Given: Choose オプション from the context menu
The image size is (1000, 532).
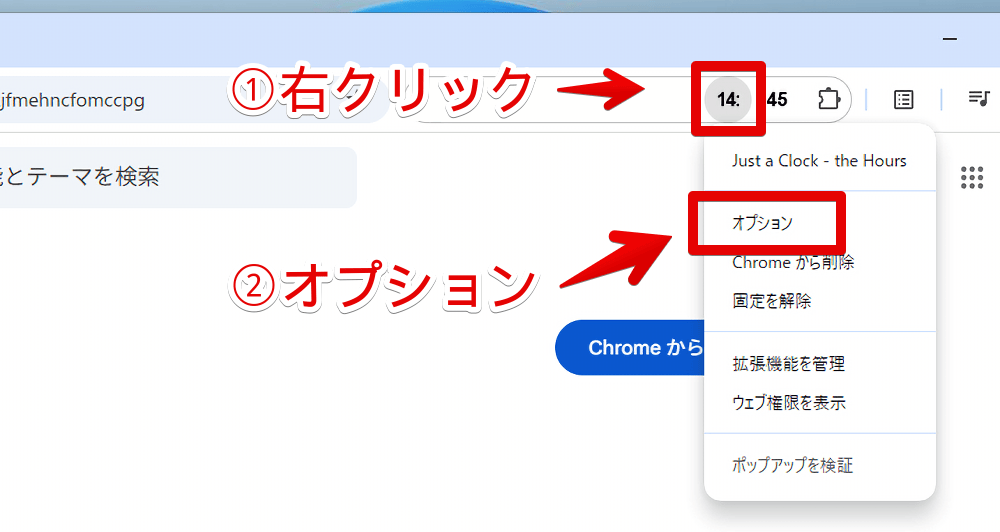Looking at the screenshot, I should click(x=762, y=223).
